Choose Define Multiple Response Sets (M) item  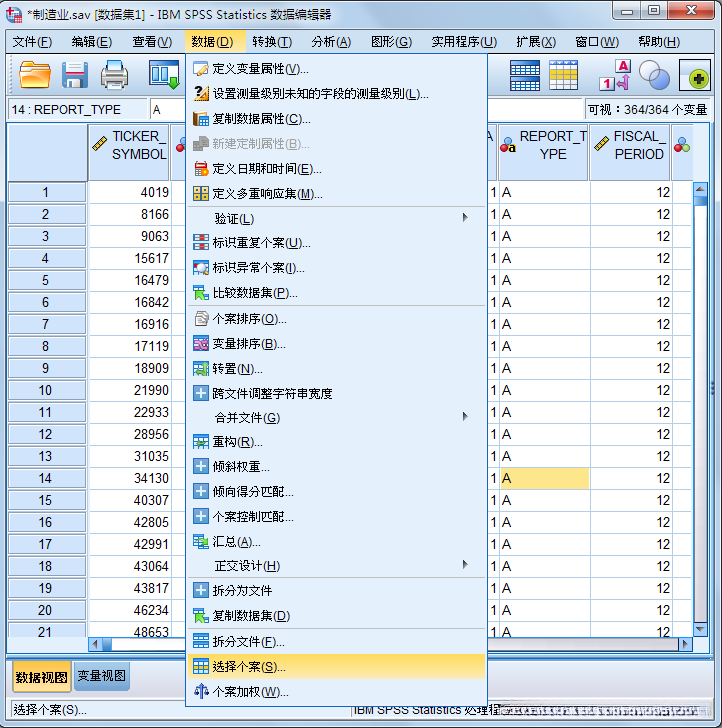pyautogui.click(x=336, y=194)
